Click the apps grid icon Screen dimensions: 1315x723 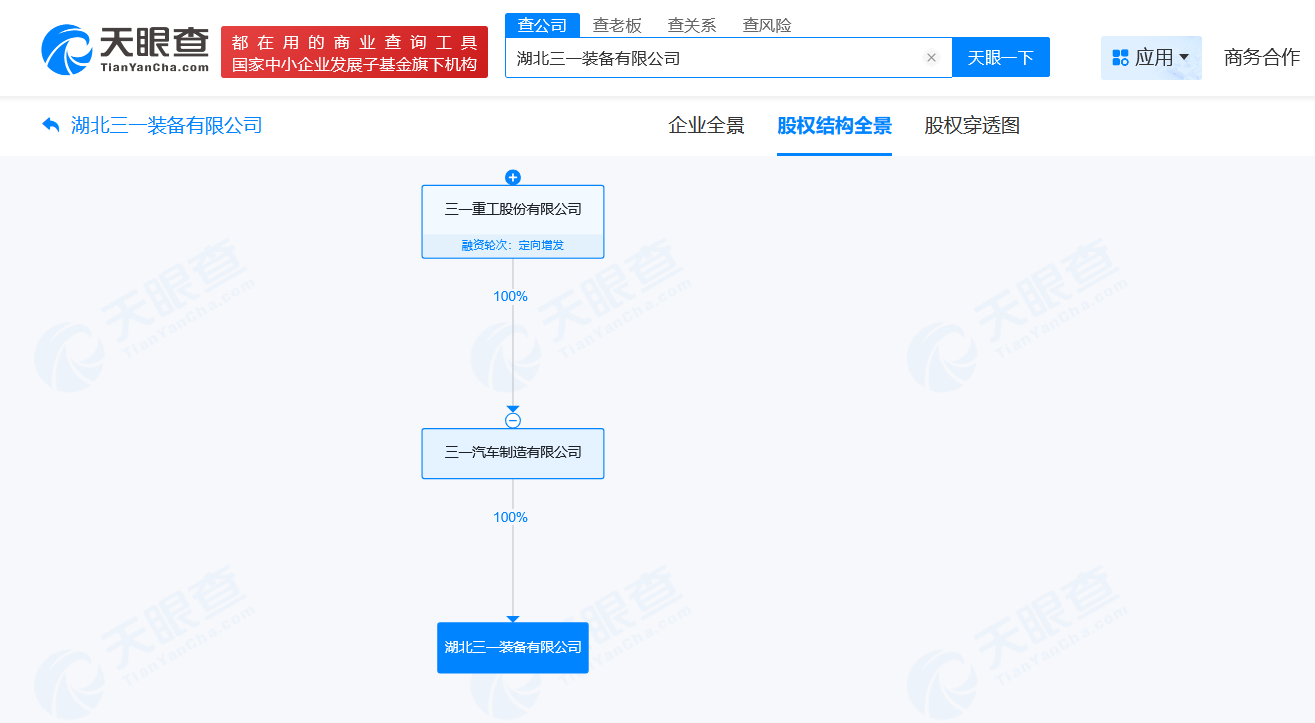[1120, 58]
